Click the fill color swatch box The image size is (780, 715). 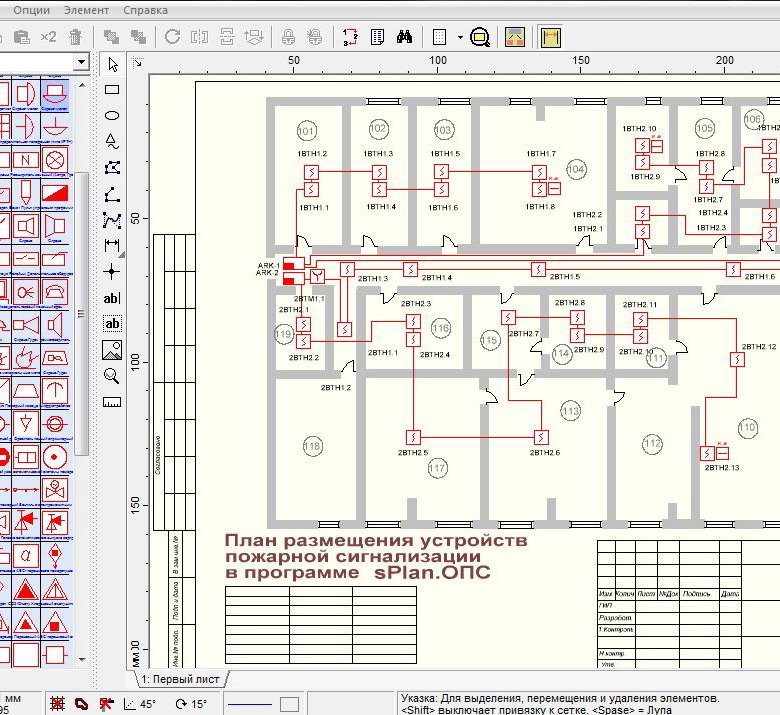click(x=289, y=704)
